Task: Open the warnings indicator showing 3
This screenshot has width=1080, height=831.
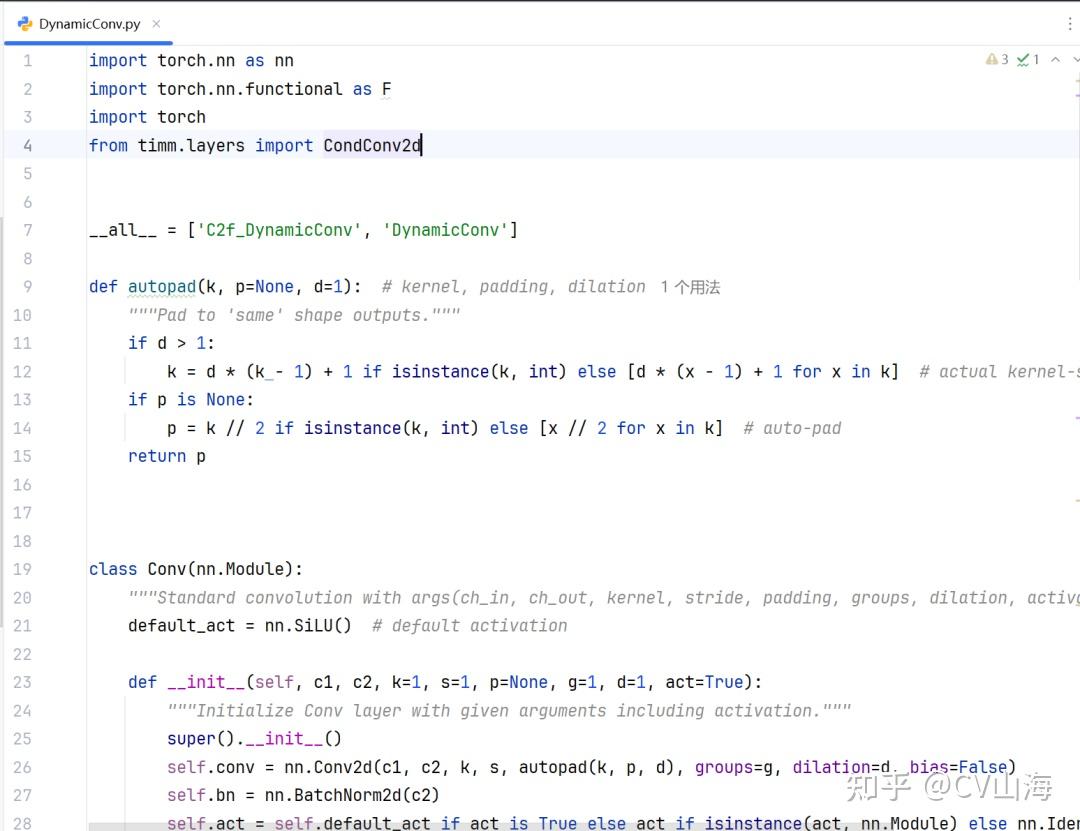Action: coord(997,60)
